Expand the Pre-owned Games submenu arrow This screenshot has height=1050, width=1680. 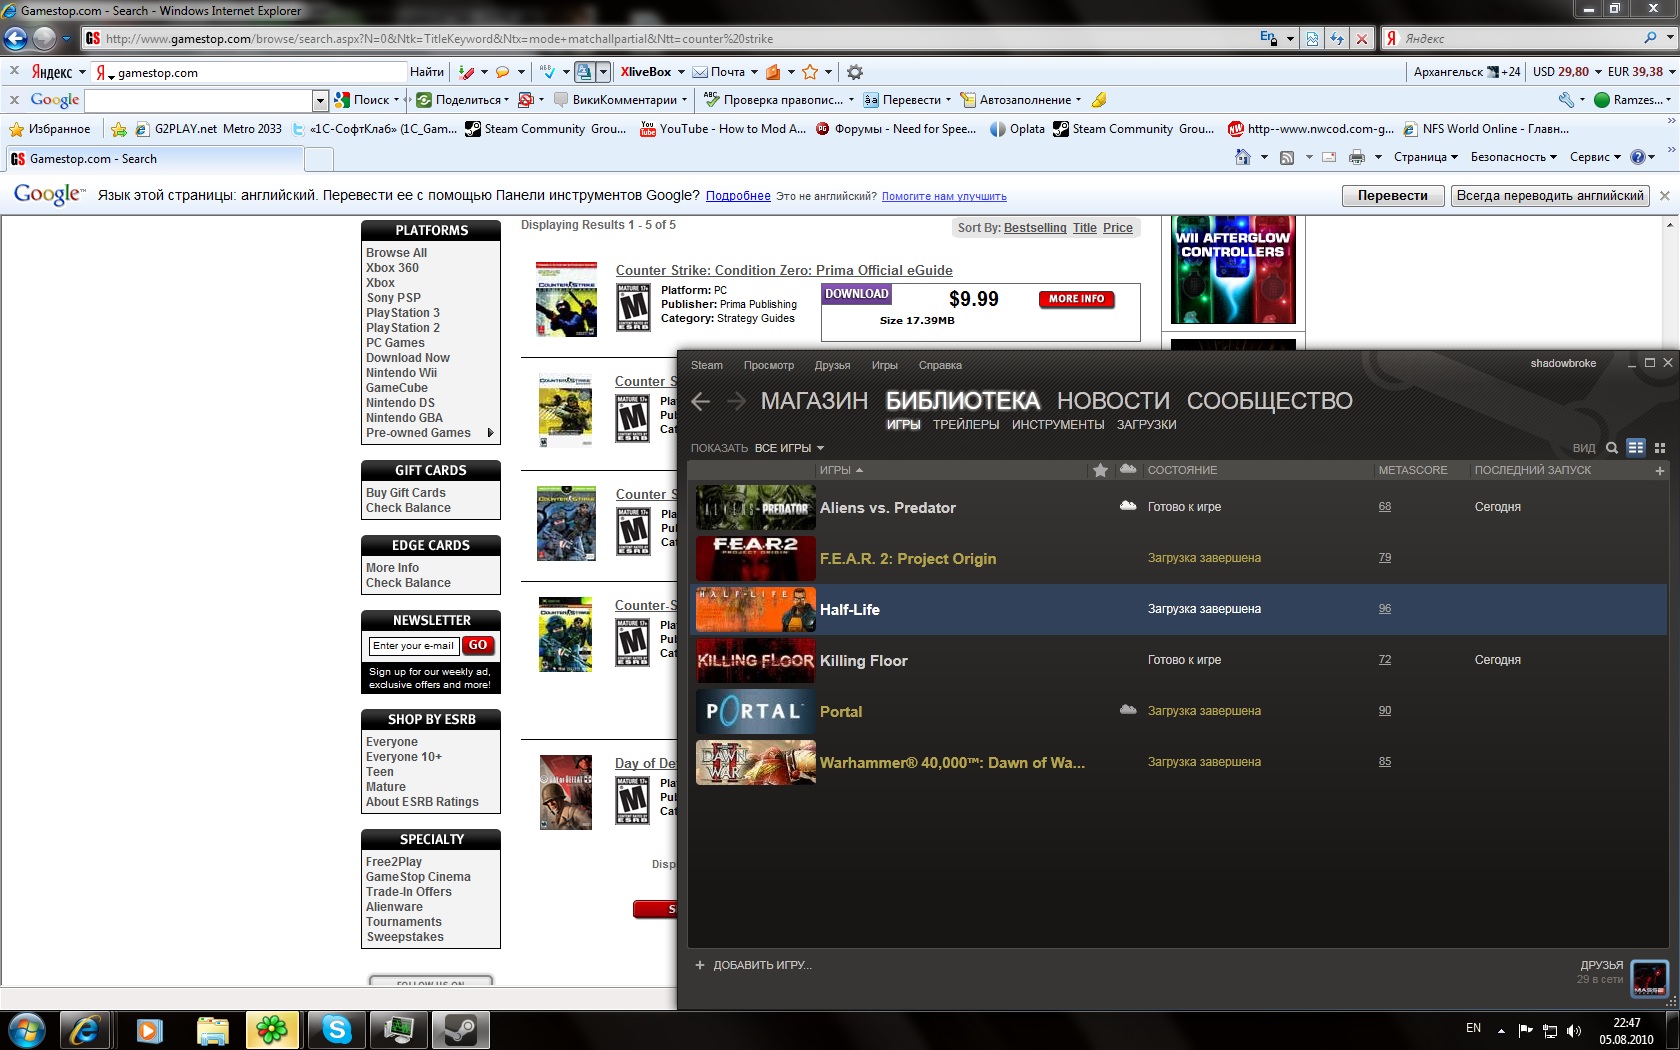click(x=490, y=433)
